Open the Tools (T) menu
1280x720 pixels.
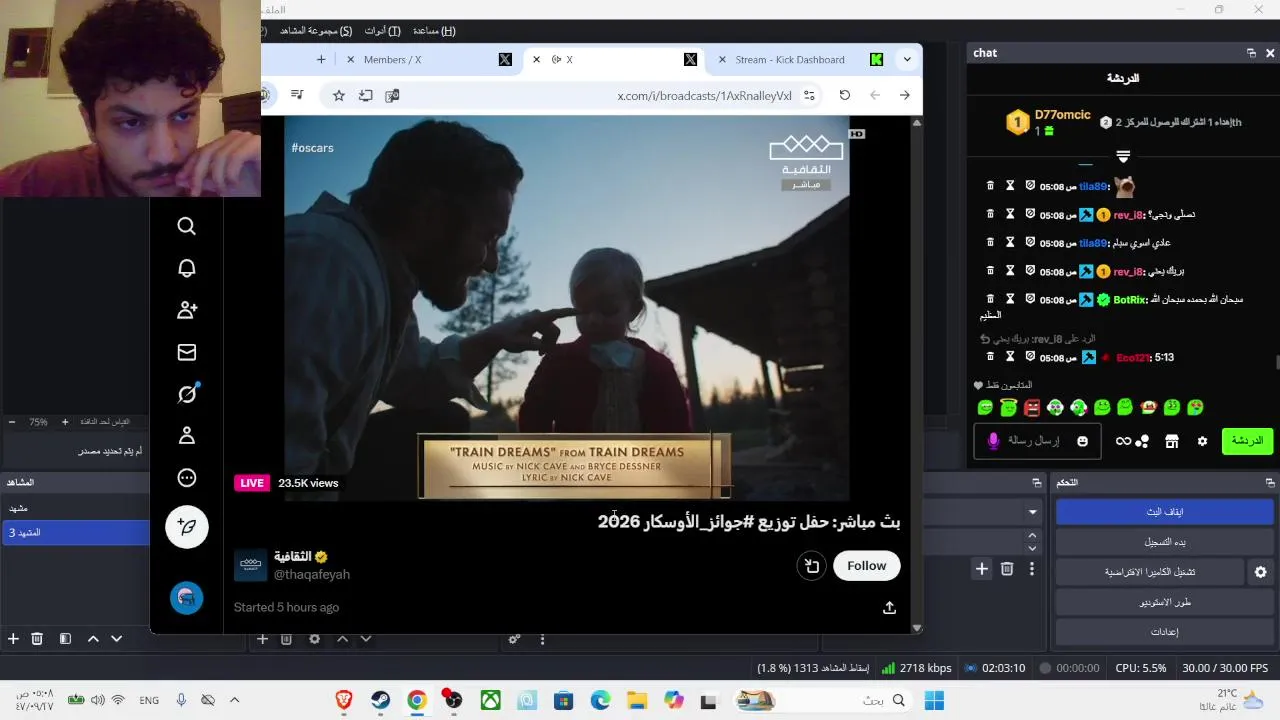click(x=383, y=31)
